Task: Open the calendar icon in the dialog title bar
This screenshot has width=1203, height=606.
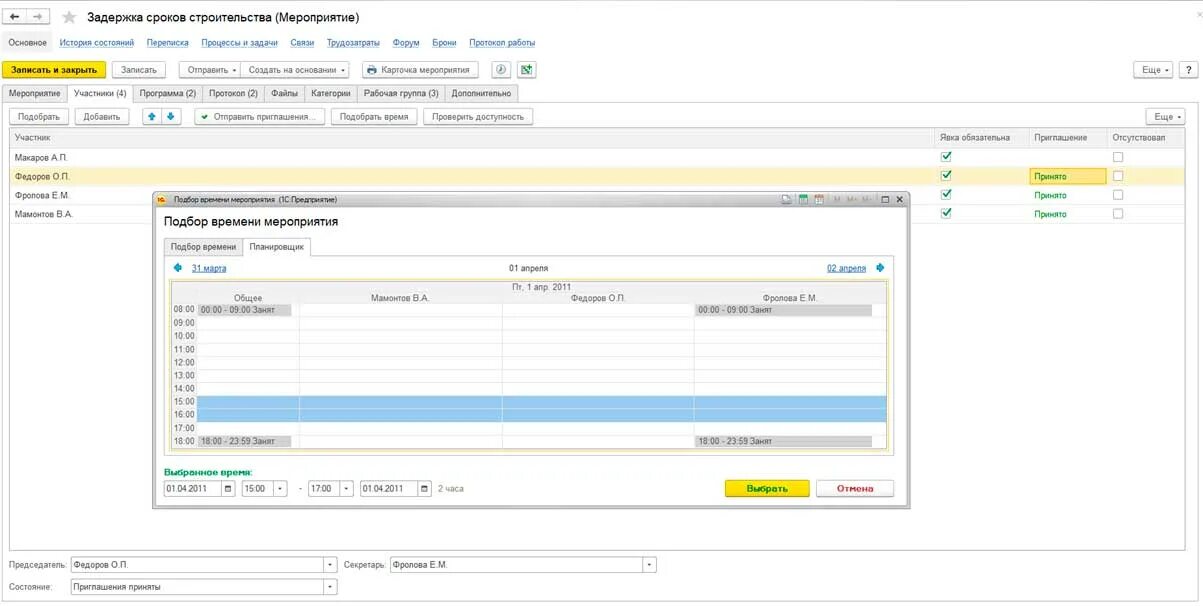Action: point(819,200)
